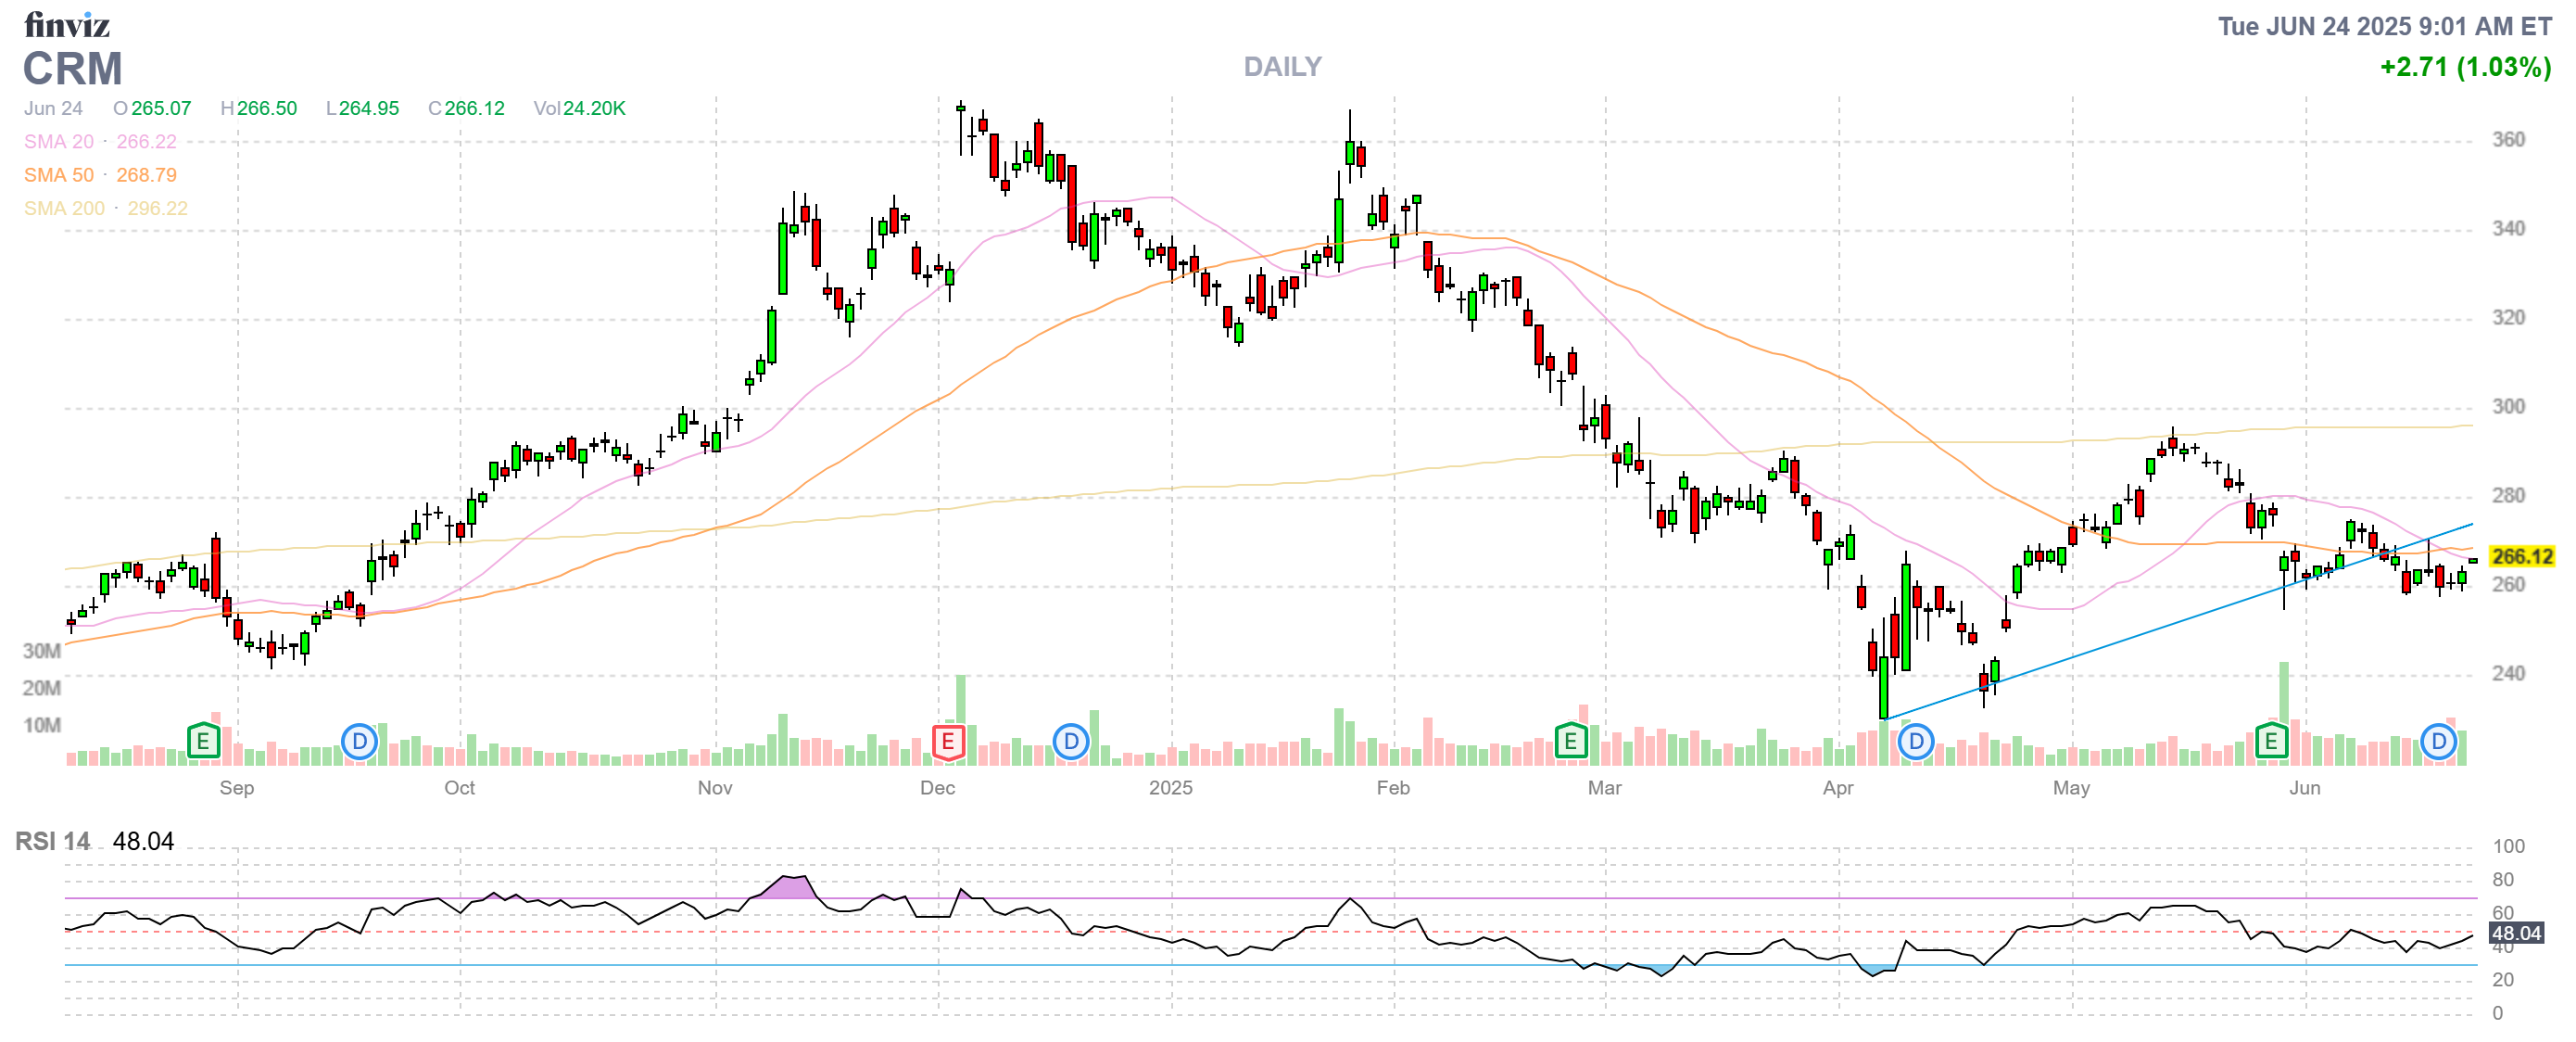Click the RSI 14 indicator title
The height and width of the screenshot is (1042, 2576).
click(x=52, y=841)
